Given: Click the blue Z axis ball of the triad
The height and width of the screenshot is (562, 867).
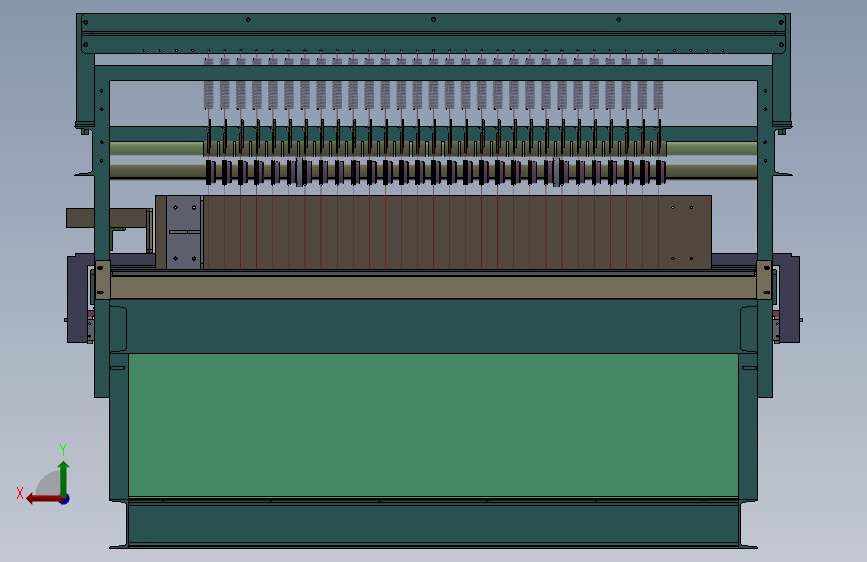Looking at the screenshot, I should pyautogui.click(x=65, y=499).
